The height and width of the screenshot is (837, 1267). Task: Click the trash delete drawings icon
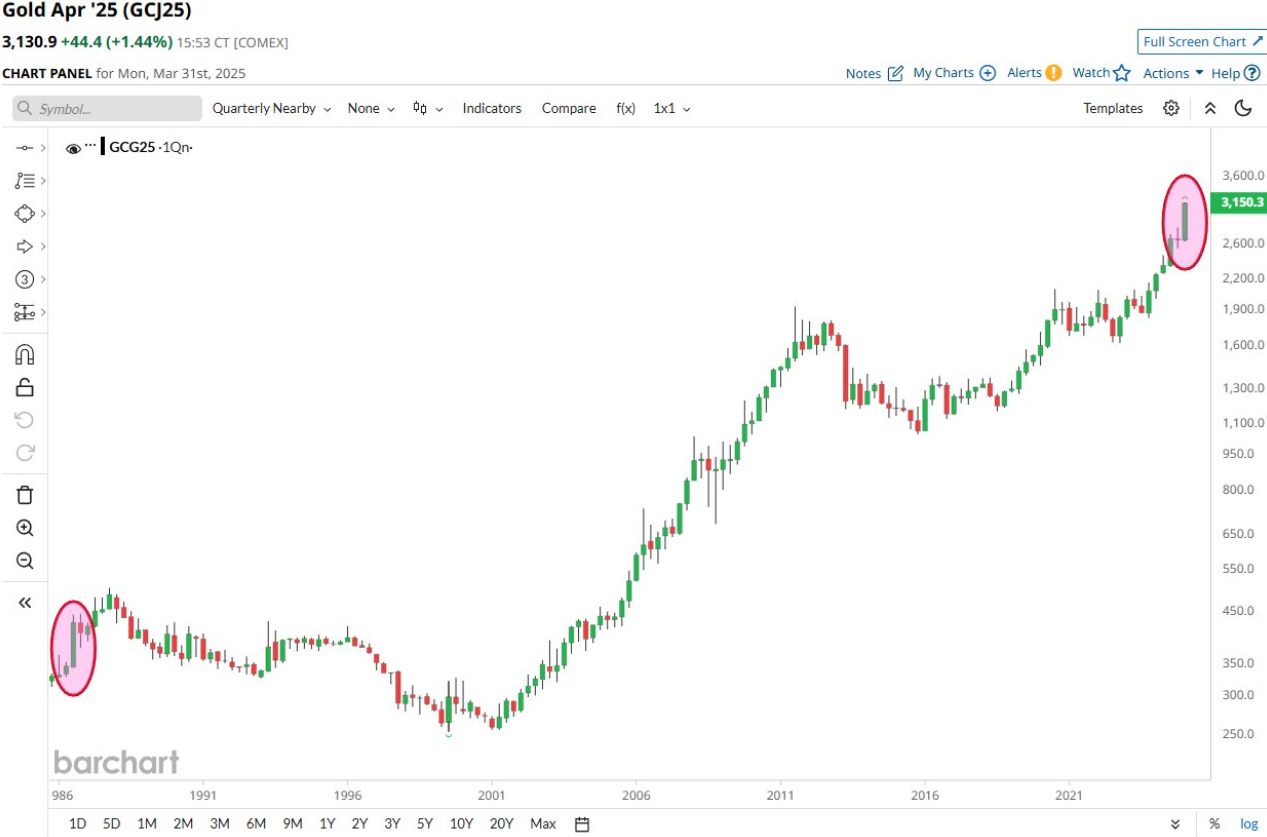[x=25, y=494]
